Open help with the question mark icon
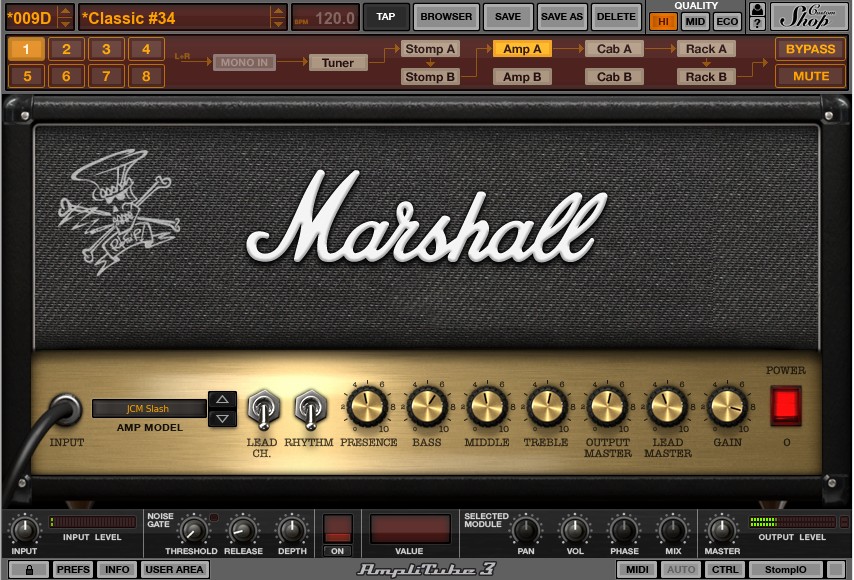The image size is (854, 580). point(757,23)
